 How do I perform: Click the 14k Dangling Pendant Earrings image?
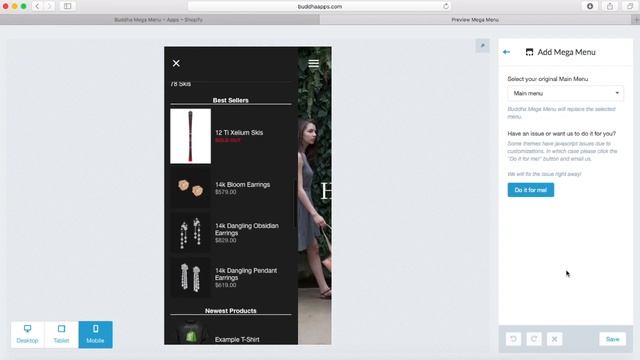point(191,278)
